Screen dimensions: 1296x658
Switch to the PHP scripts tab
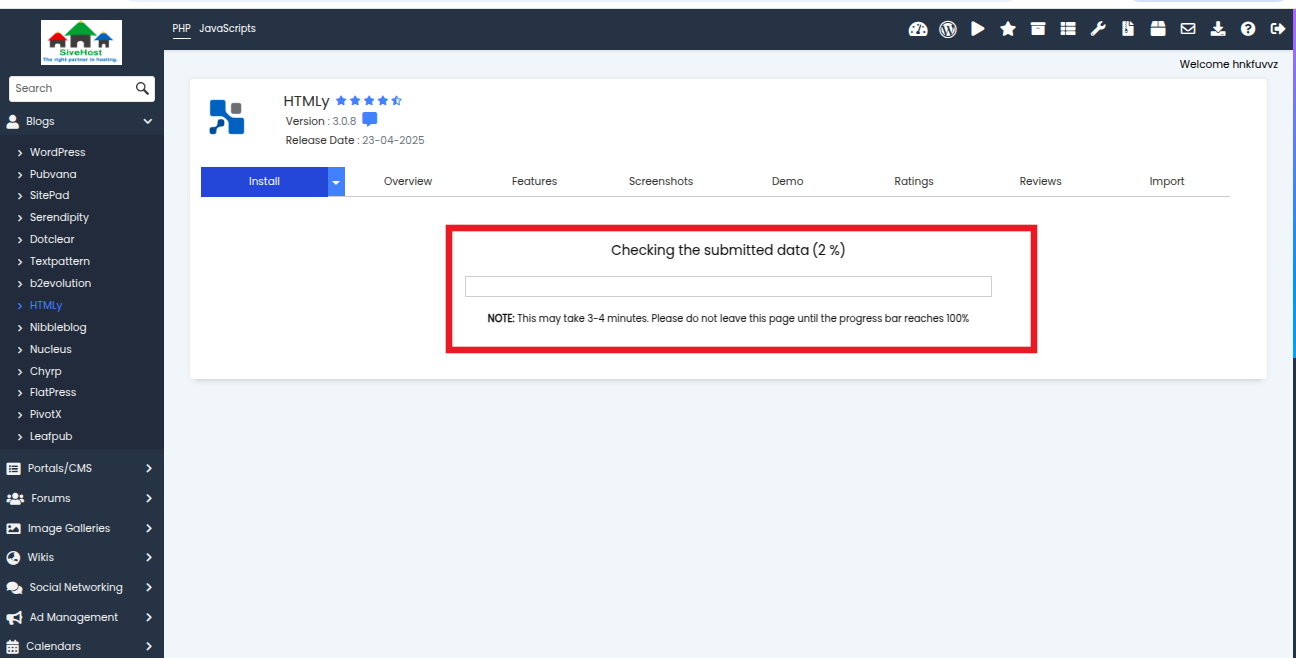tap(181, 28)
